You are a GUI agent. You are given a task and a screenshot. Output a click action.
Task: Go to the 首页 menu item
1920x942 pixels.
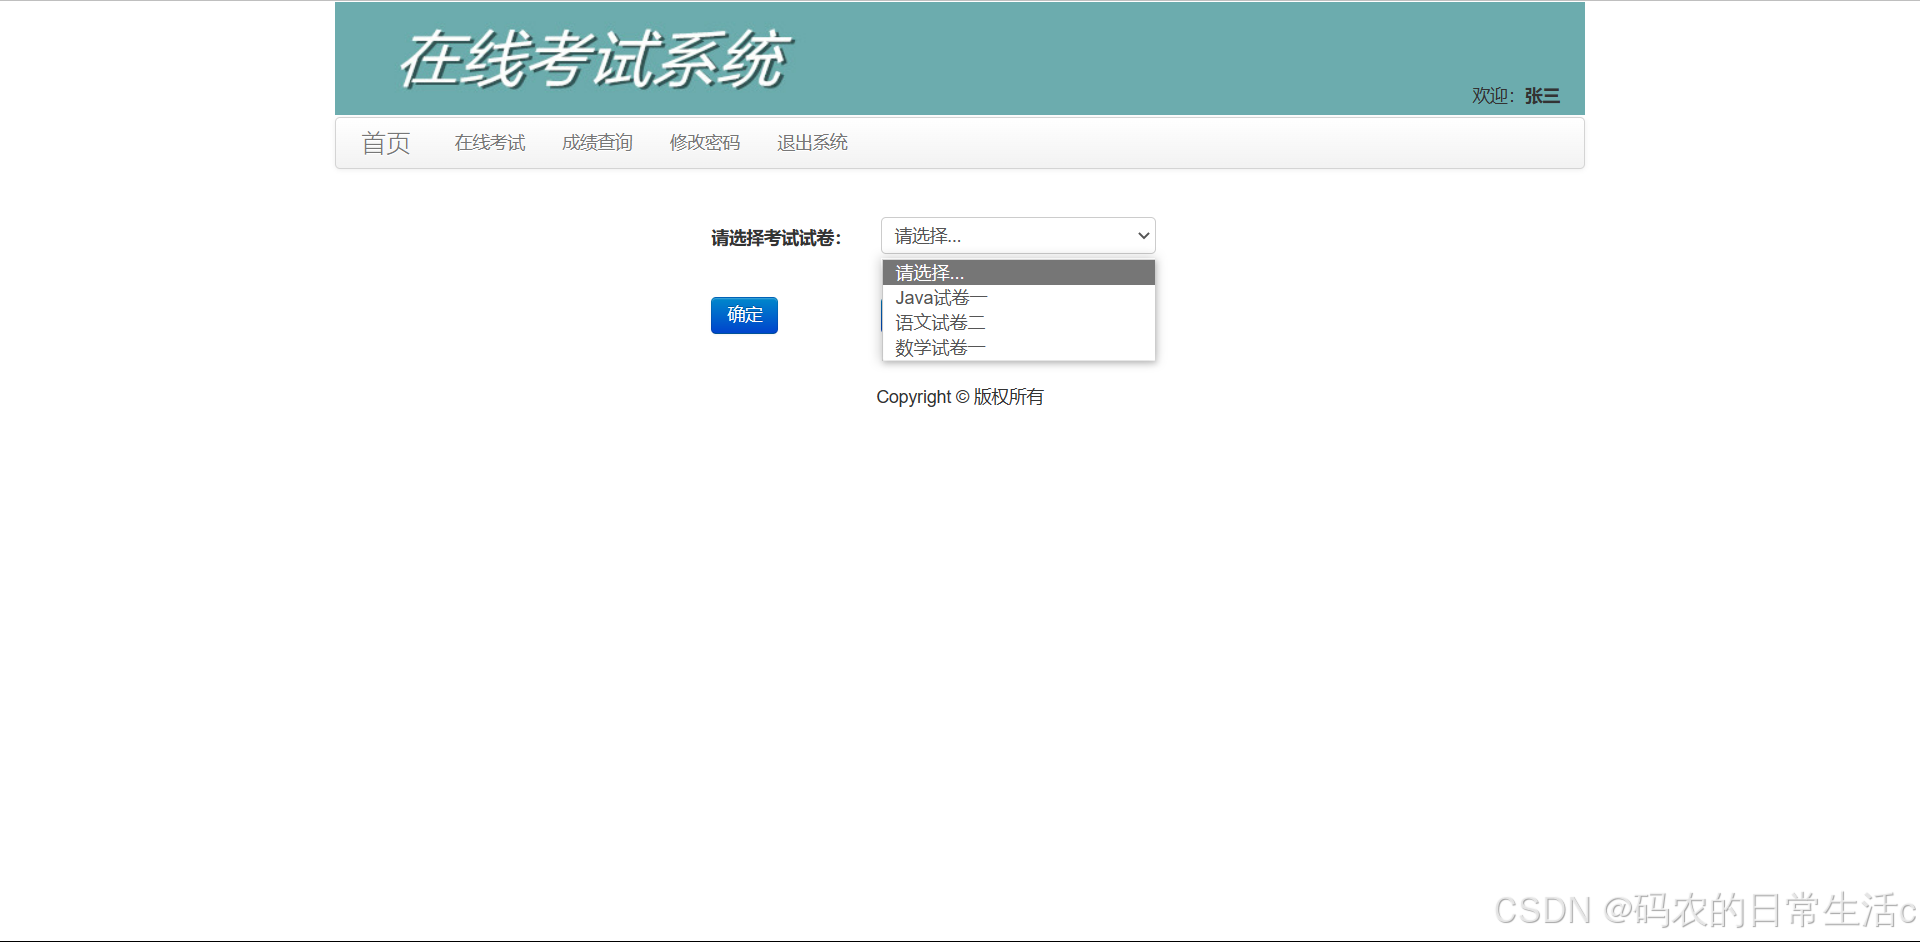pos(385,143)
